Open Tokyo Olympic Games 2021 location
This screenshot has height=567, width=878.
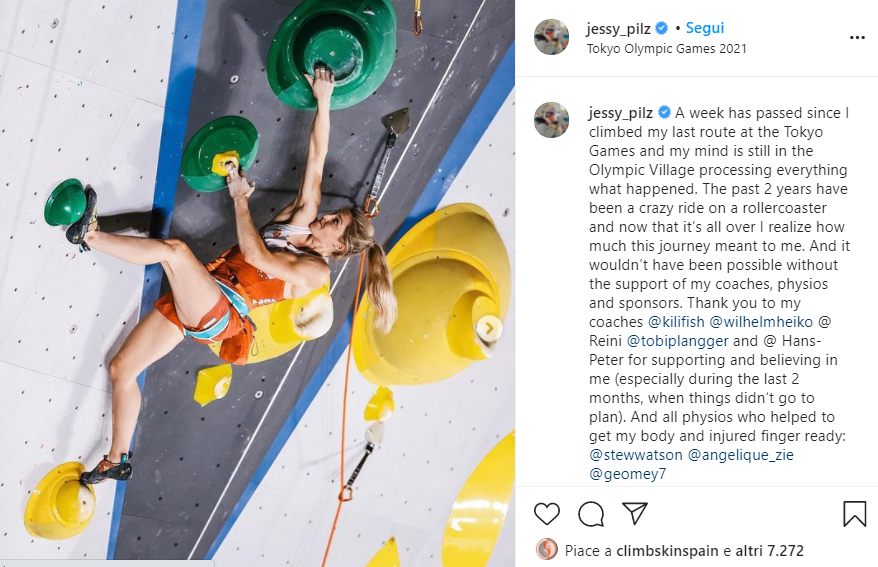pyautogui.click(x=666, y=49)
